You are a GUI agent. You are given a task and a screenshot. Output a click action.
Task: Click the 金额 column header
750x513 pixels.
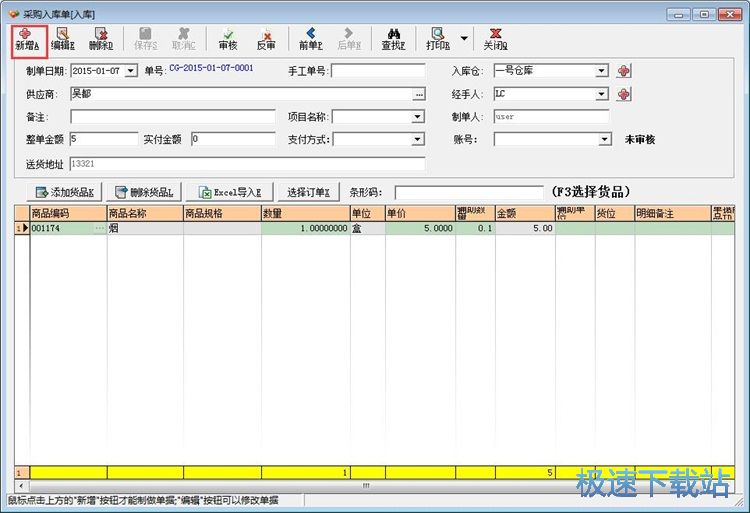tap(525, 213)
